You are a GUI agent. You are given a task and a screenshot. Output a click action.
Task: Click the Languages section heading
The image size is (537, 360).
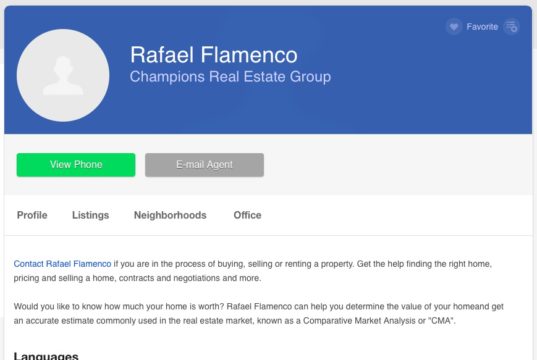click(x=46, y=356)
